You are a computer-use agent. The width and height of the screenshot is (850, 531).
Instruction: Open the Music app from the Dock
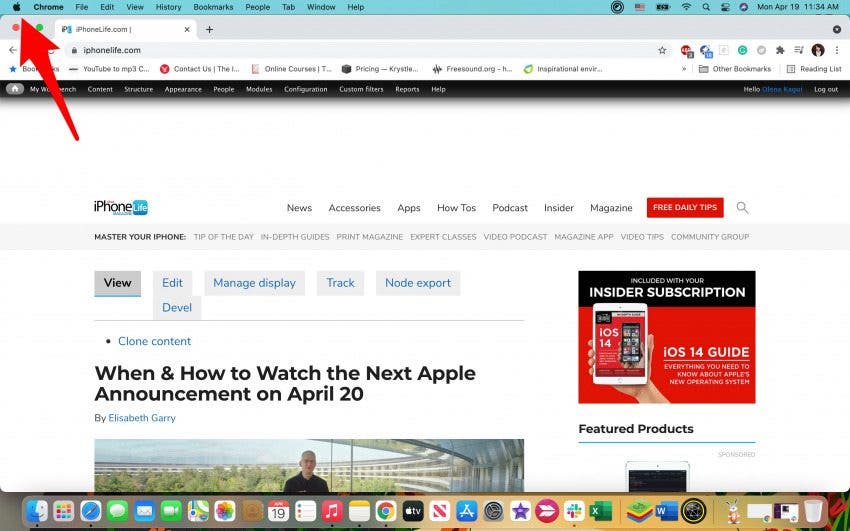(x=332, y=511)
